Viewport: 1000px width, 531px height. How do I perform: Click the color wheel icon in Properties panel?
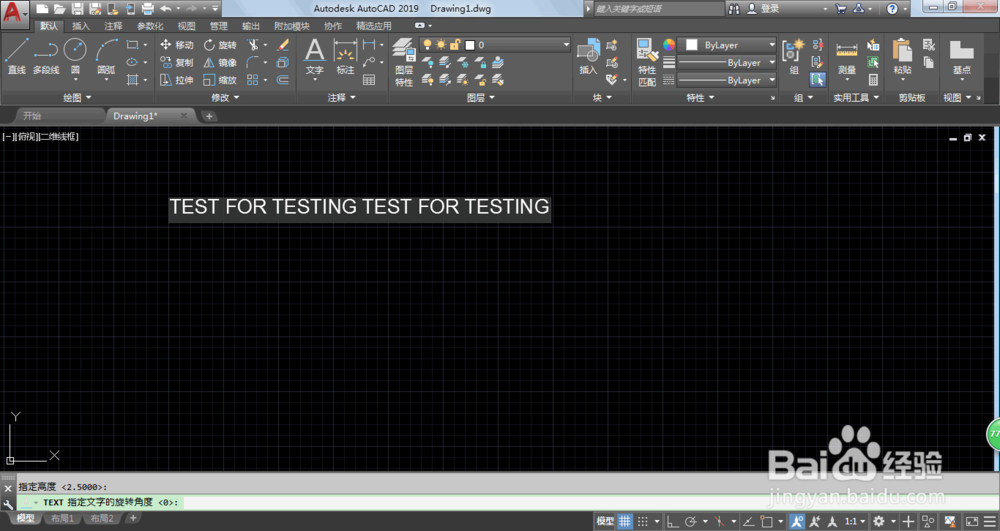(668, 45)
